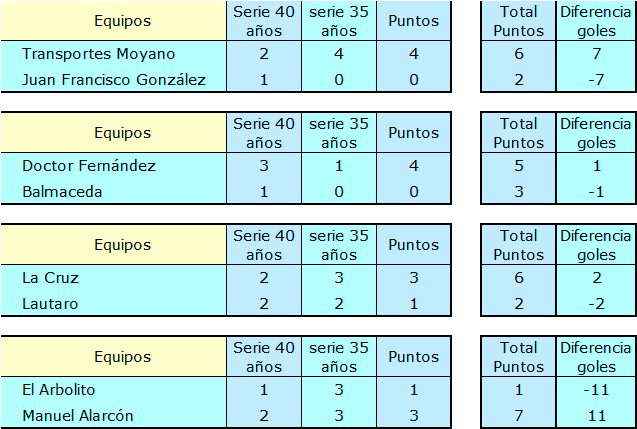The width and height of the screenshot is (637, 429).
Task: Select the Lautaro team cell
Action: click(x=49, y=304)
